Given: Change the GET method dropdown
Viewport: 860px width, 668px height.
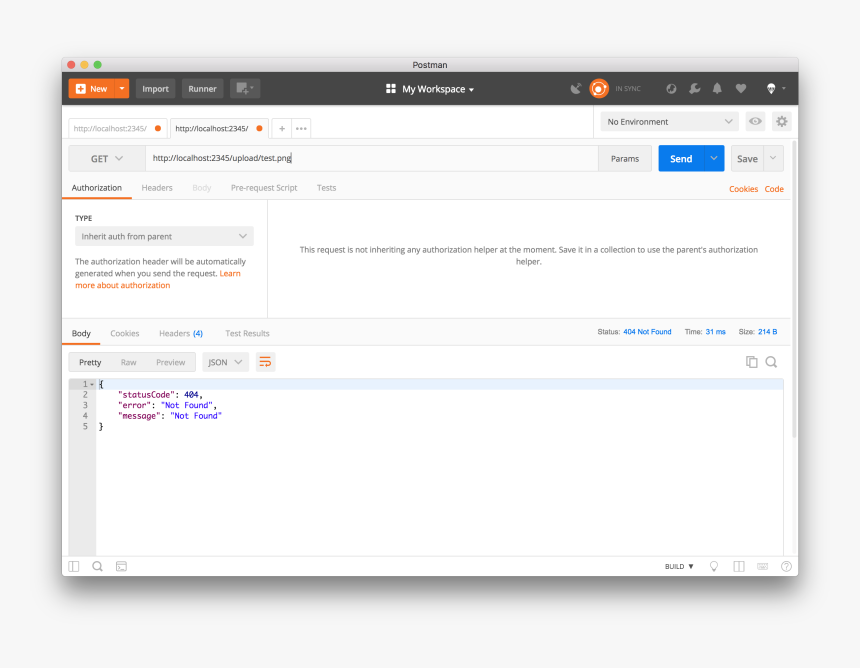Looking at the screenshot, I should [x=106, y=158].
